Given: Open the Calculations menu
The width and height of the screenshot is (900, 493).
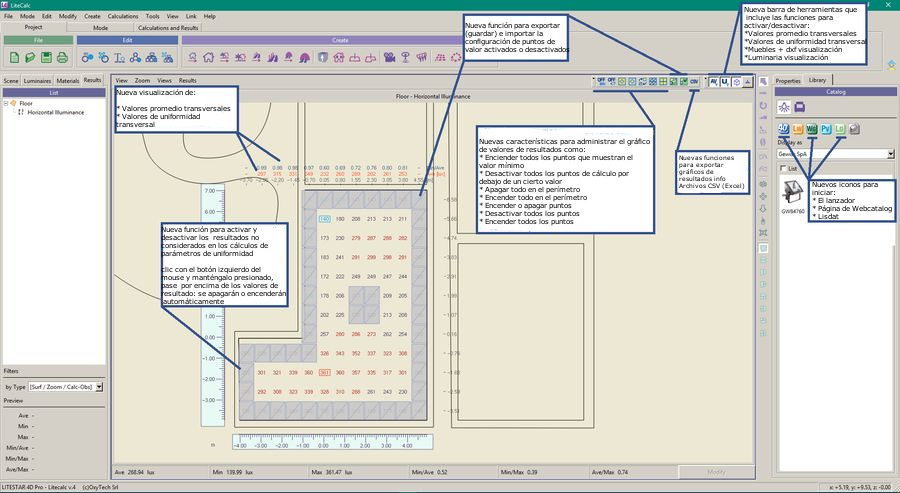Looking at the screenshot, I should point(125,17).
